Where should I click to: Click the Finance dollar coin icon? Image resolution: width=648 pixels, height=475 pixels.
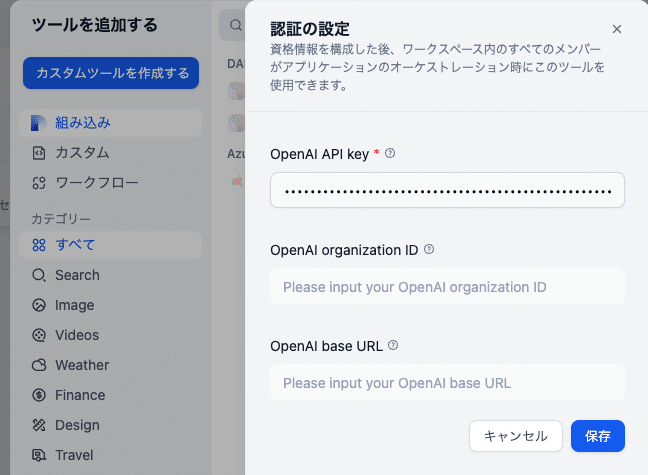[x=39, y=395]
